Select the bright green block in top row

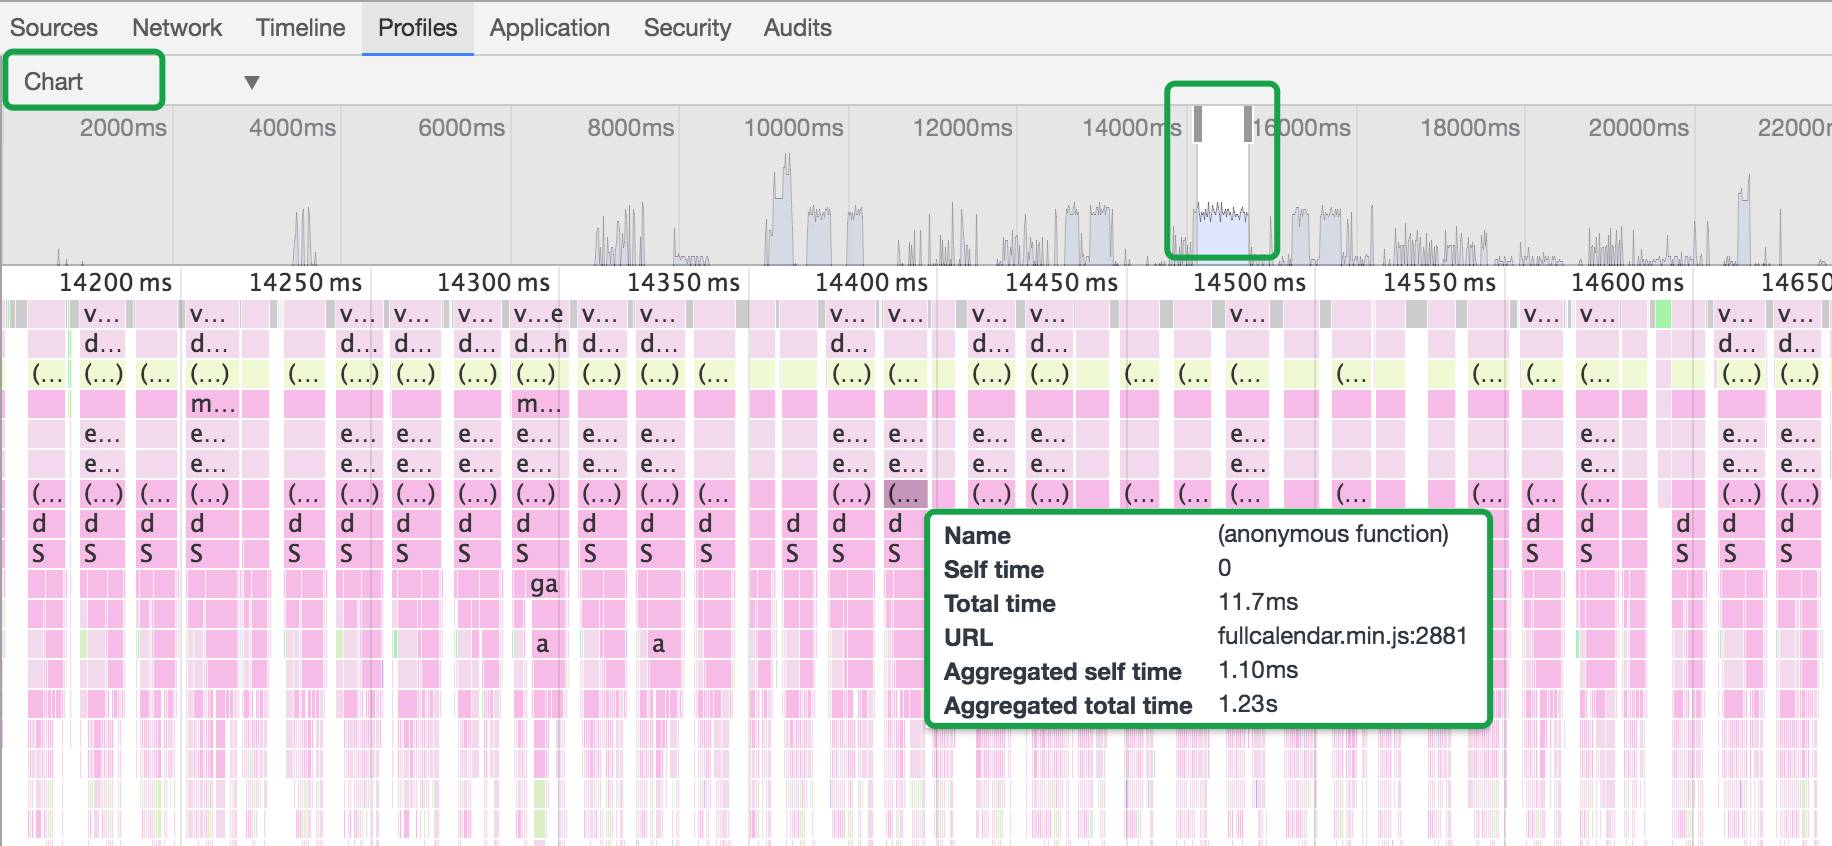(1663, 315)
